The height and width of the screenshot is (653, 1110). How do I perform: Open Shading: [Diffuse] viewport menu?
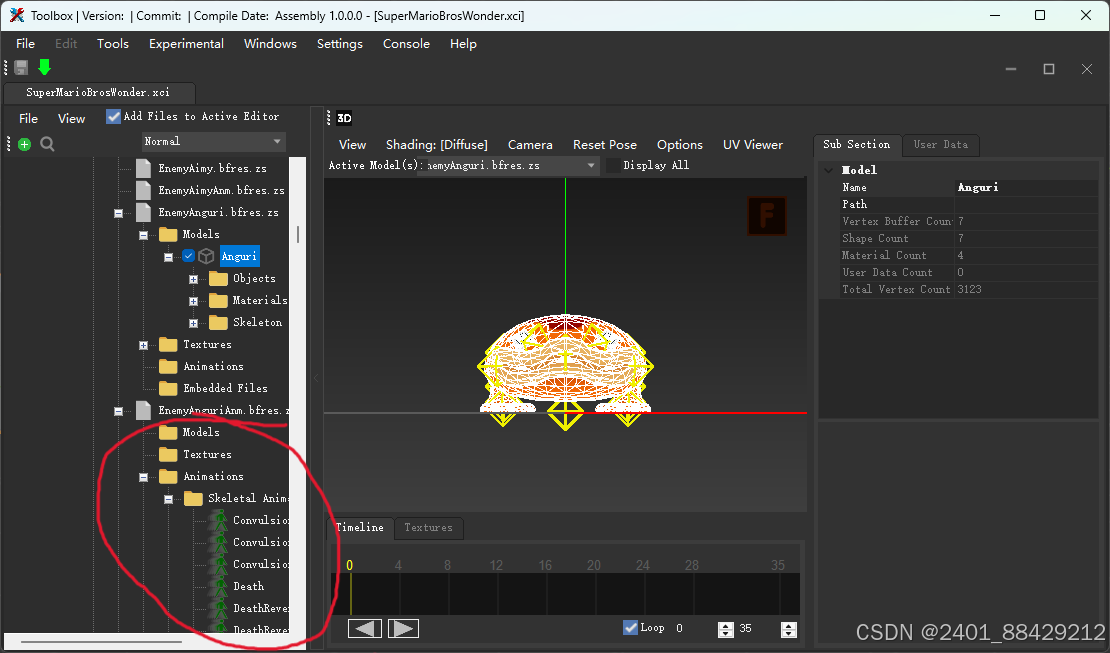pos(437,144)
